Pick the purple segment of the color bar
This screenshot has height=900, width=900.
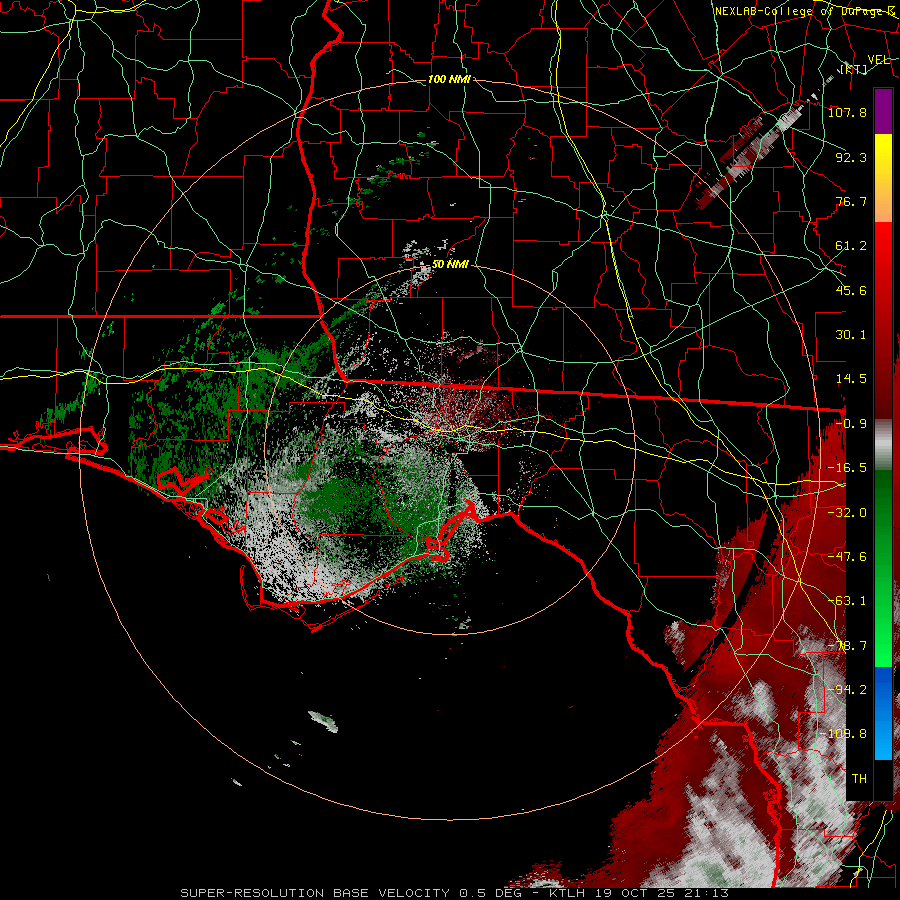(x=883, y=111)
